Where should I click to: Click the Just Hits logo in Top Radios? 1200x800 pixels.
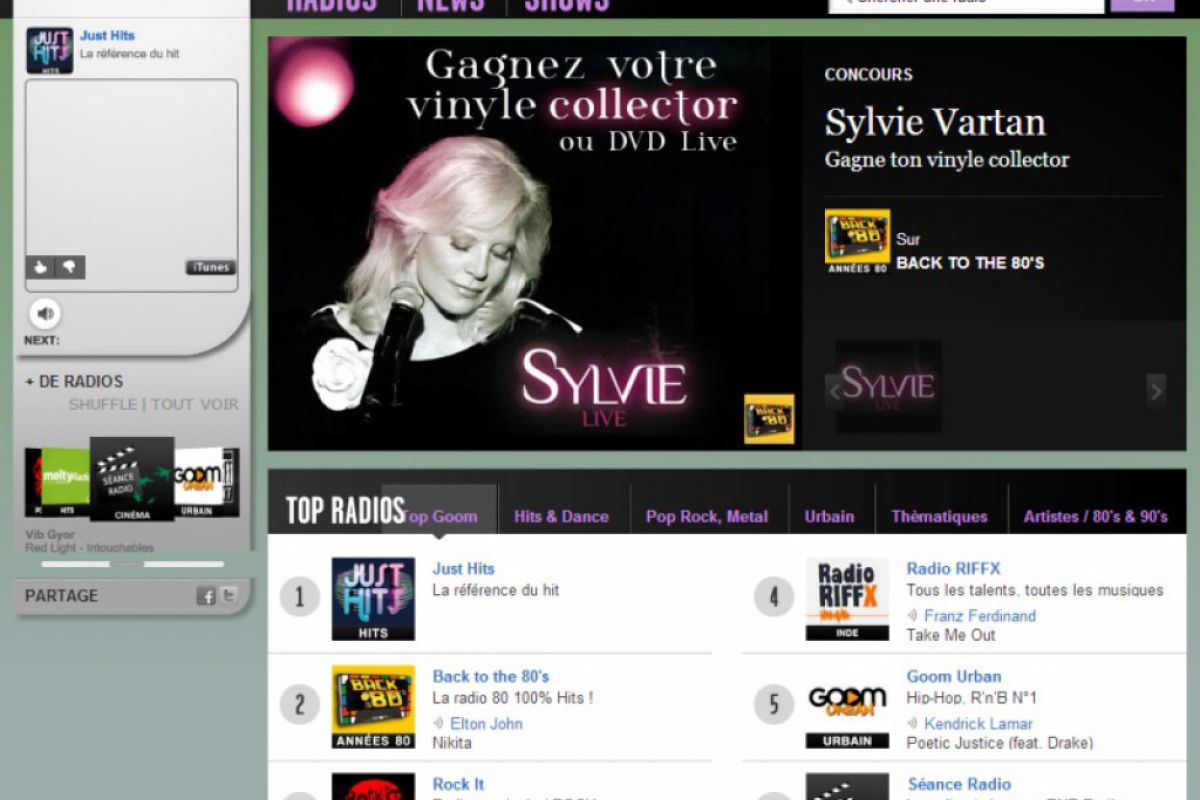point(373,598)
